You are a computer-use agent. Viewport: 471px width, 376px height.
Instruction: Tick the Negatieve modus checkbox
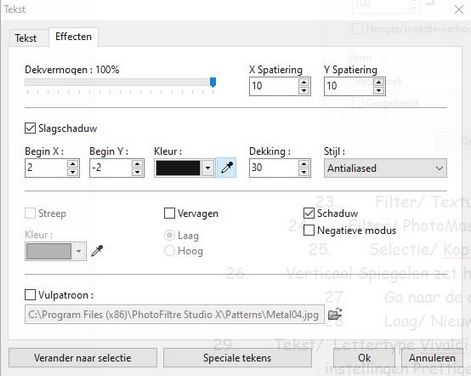(x=309, y=230)
